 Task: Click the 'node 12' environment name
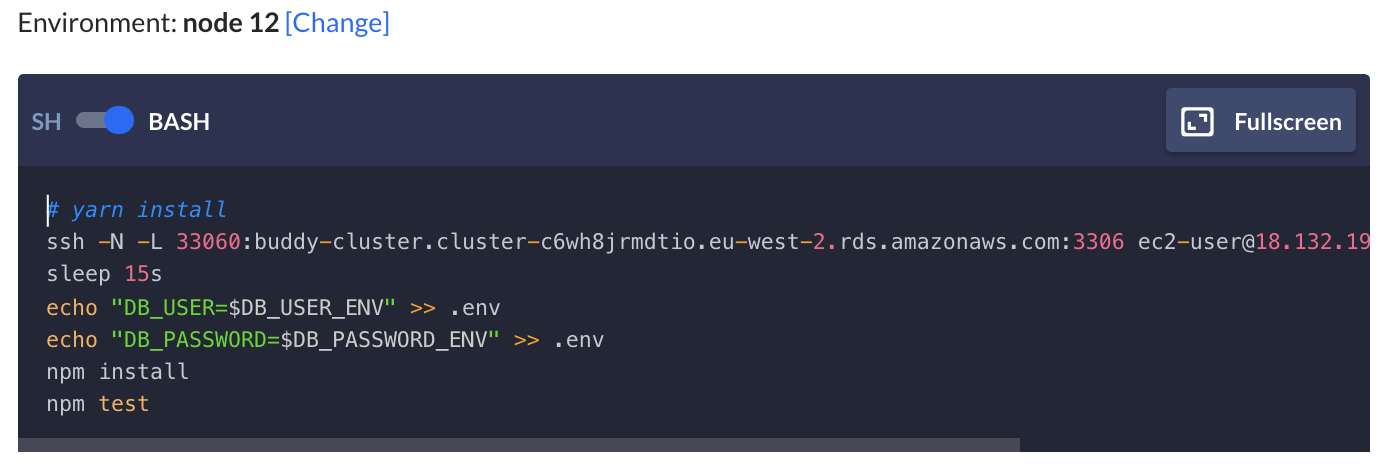tap(231, 23)
